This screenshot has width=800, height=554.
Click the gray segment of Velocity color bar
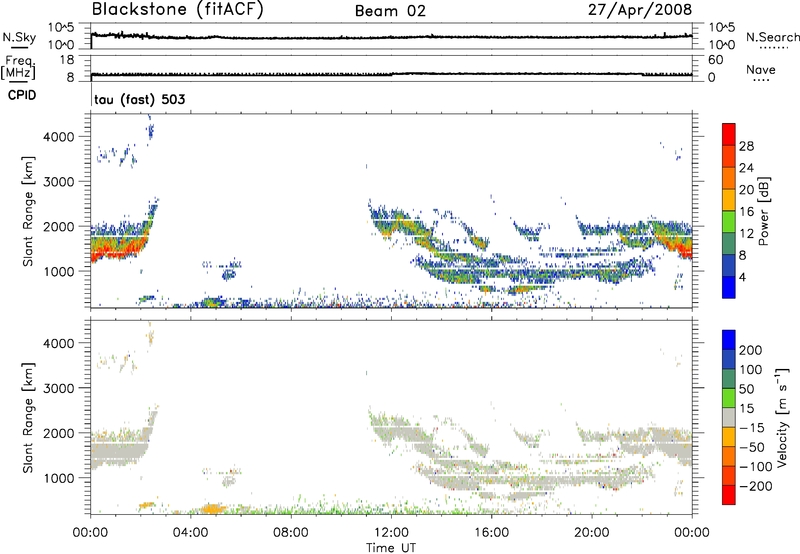pyautogui.click(x=729, y=417)
